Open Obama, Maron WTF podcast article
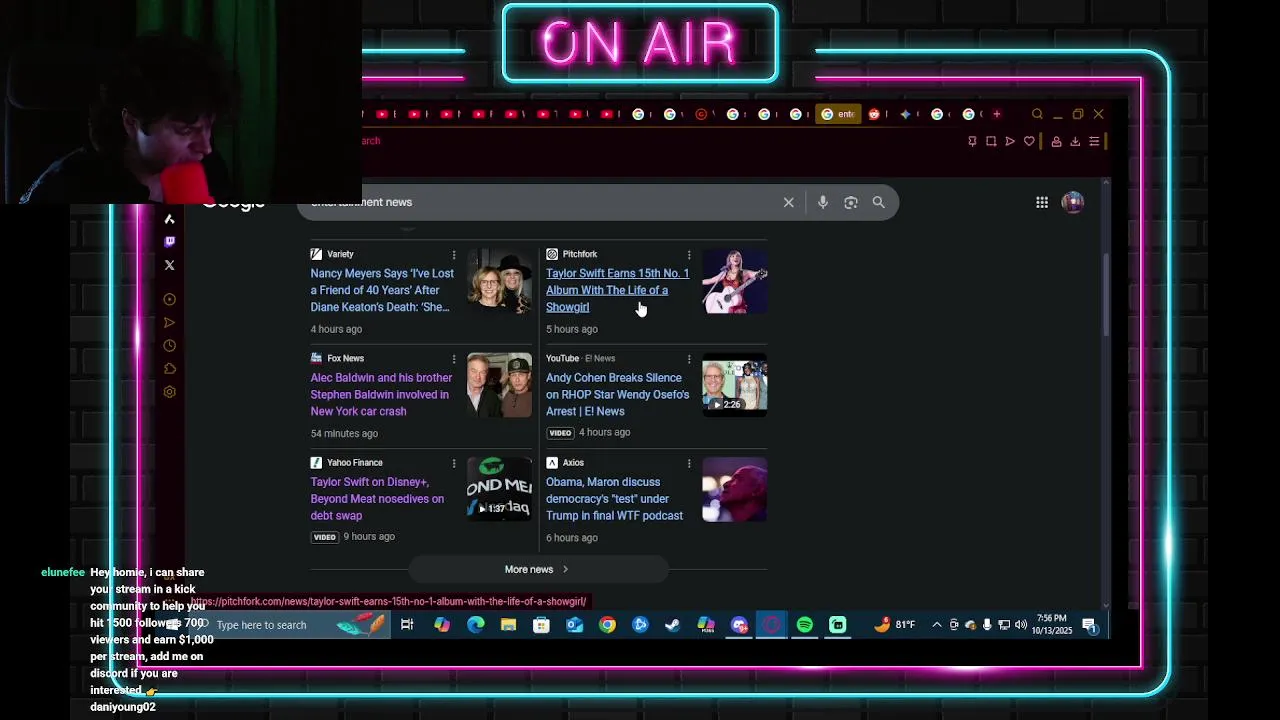1280x720 pixels. tap(614, 498)
